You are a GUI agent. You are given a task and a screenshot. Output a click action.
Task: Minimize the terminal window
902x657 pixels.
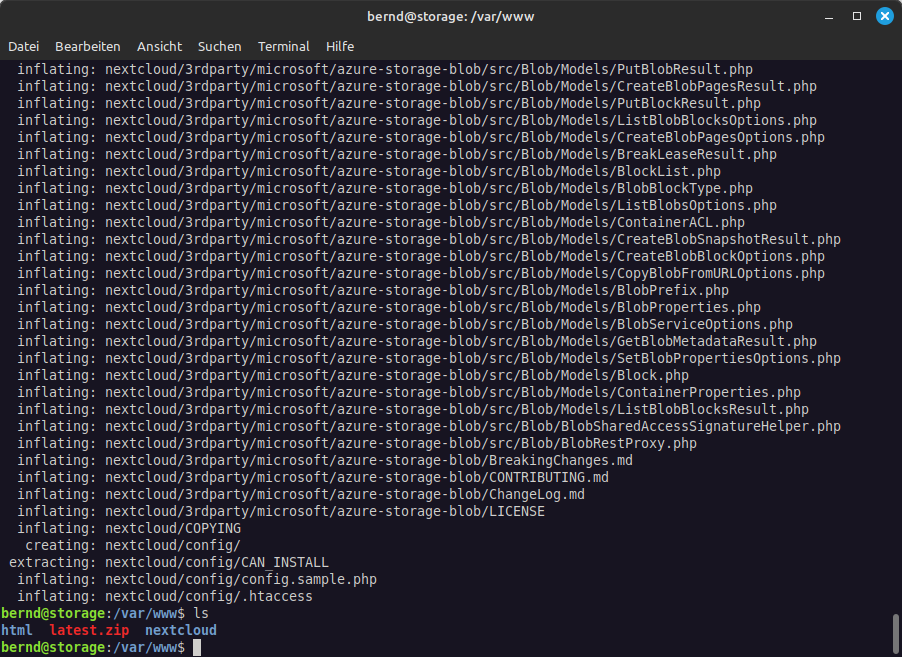click(x=829, y=17)
